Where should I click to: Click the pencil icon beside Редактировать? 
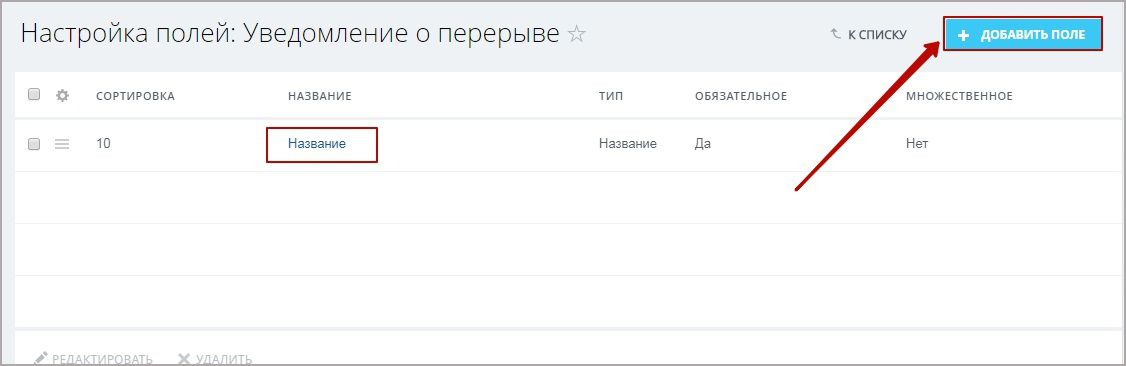pyautogui.click(x=40, y=358)
